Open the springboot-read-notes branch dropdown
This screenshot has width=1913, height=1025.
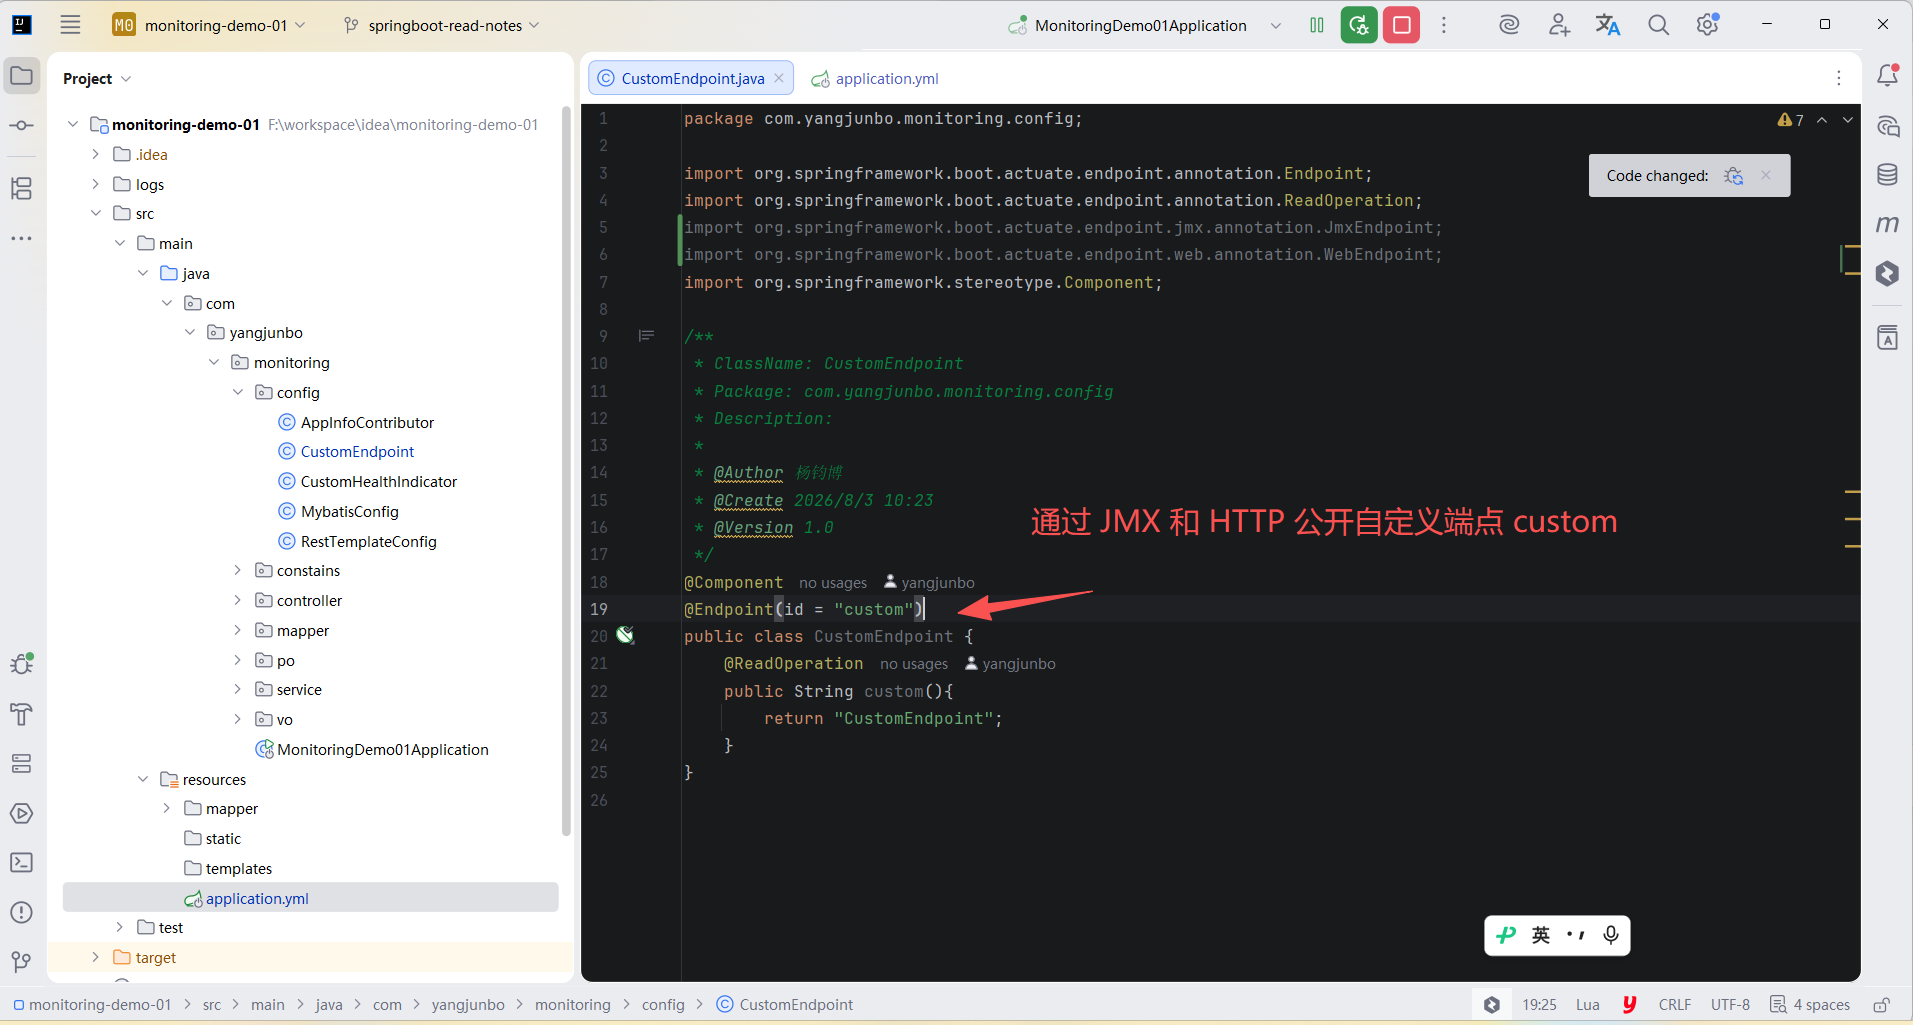(442, 25)
